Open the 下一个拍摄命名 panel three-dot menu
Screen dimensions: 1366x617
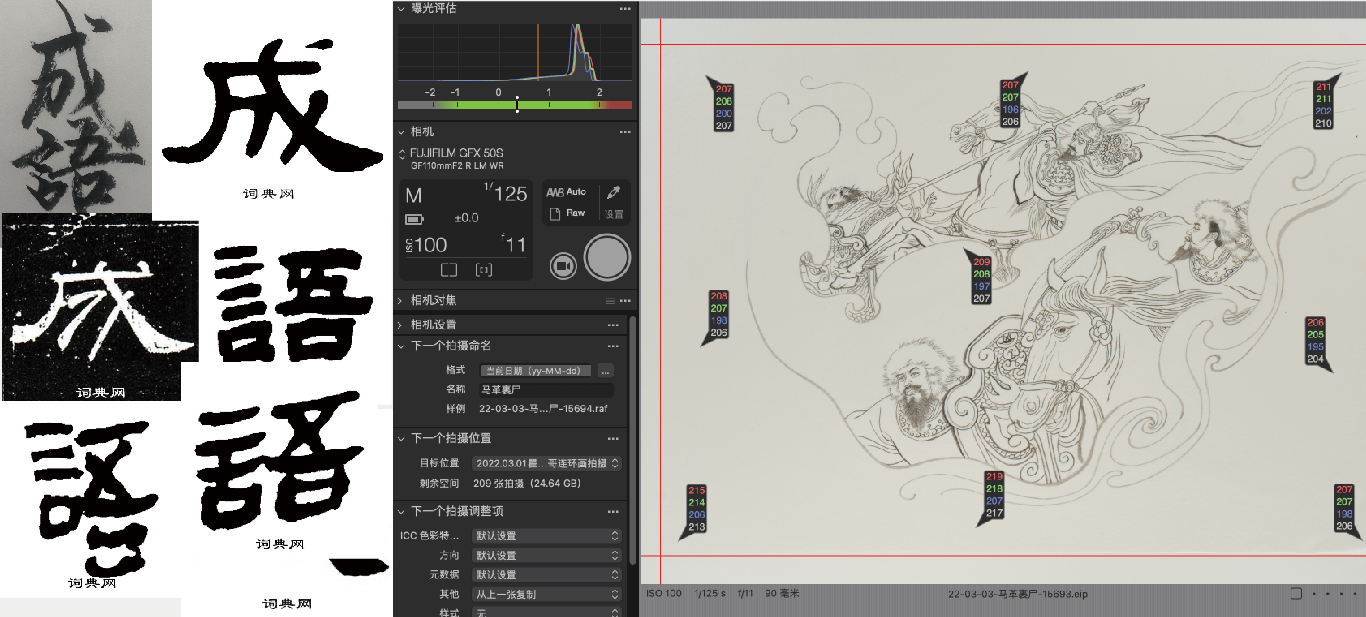(613, 346)
